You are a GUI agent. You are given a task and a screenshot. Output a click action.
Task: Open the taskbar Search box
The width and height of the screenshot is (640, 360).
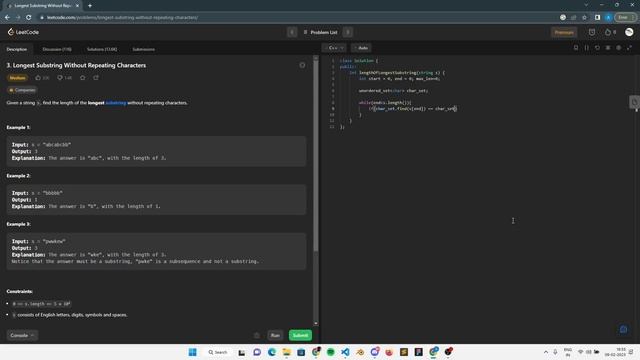tap(218, 352)
